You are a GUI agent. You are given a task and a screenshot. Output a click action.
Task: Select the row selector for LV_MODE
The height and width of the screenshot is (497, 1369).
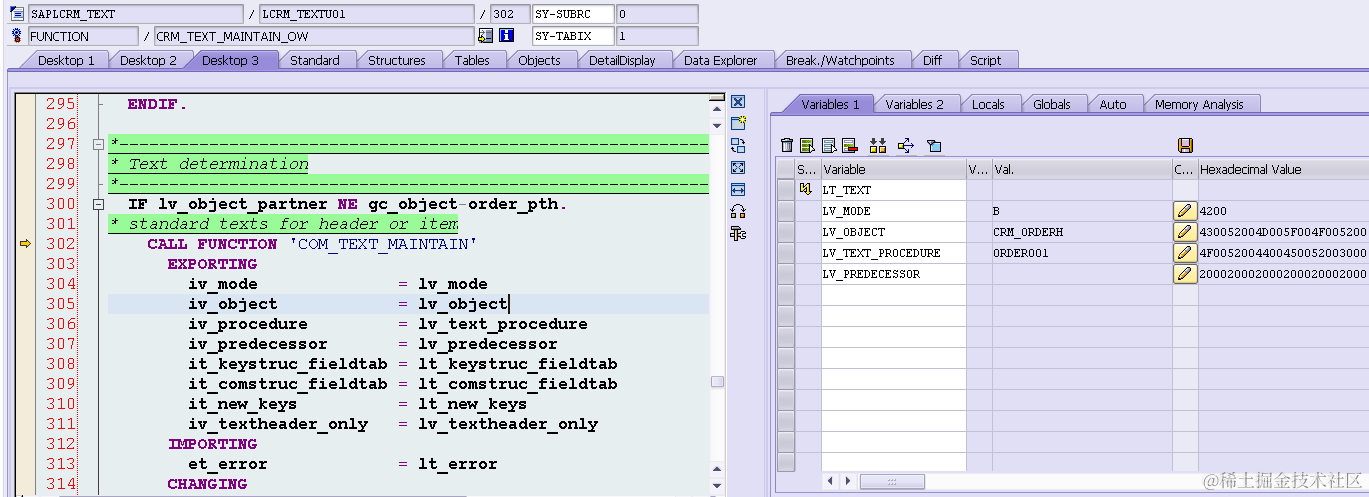[786, 211]
